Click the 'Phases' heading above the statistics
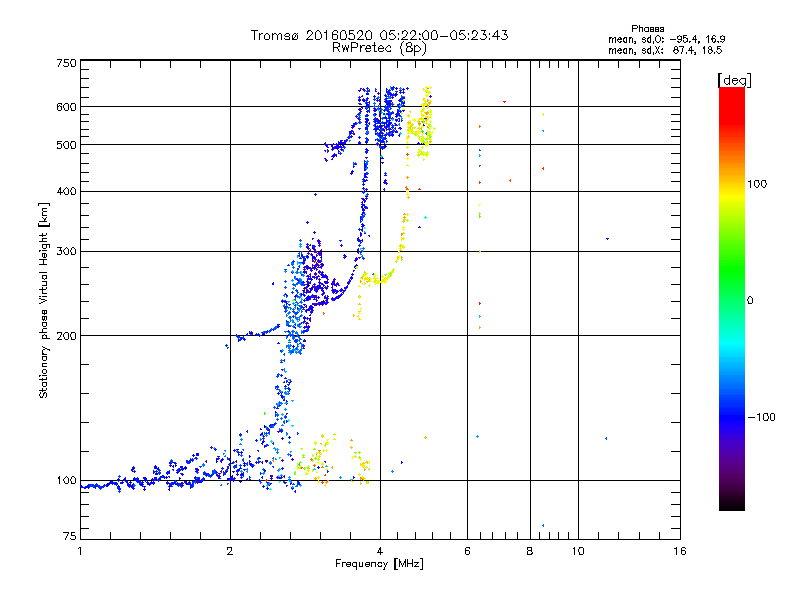Screen dimensions: 800x600 point(647,29)
